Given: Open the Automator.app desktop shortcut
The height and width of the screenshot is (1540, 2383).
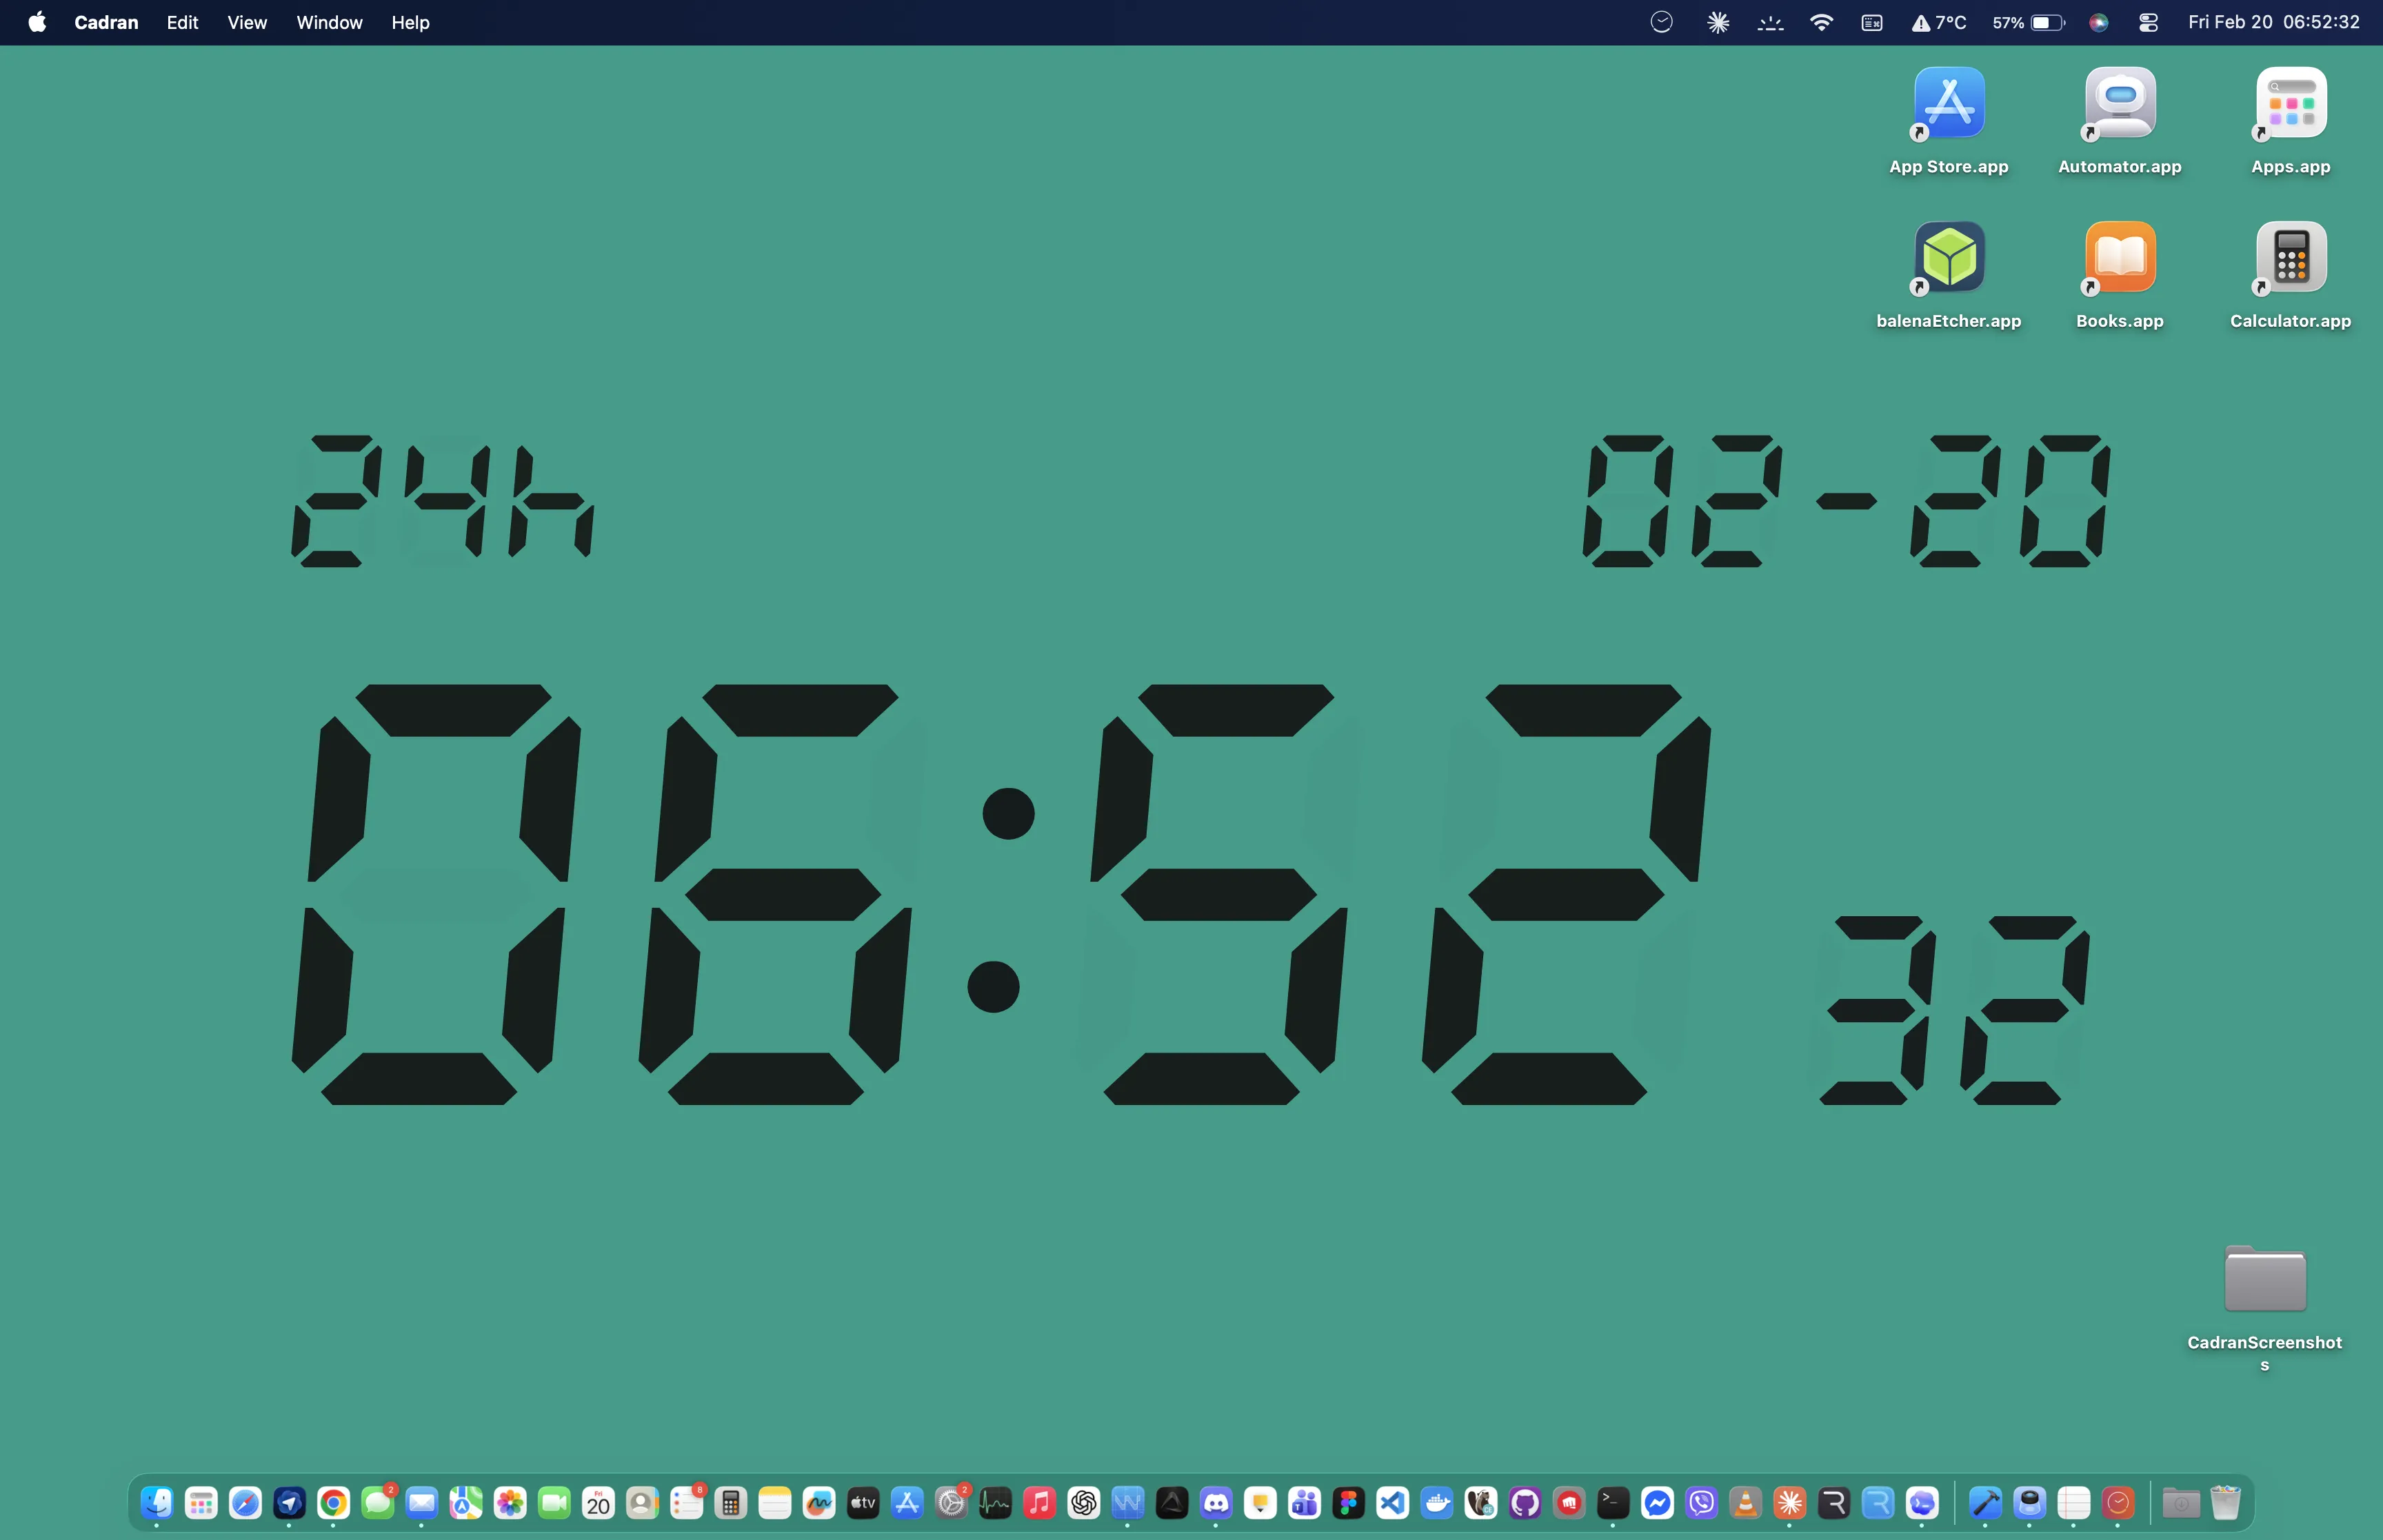Looking at the screenshot, I should point(2119,104).
